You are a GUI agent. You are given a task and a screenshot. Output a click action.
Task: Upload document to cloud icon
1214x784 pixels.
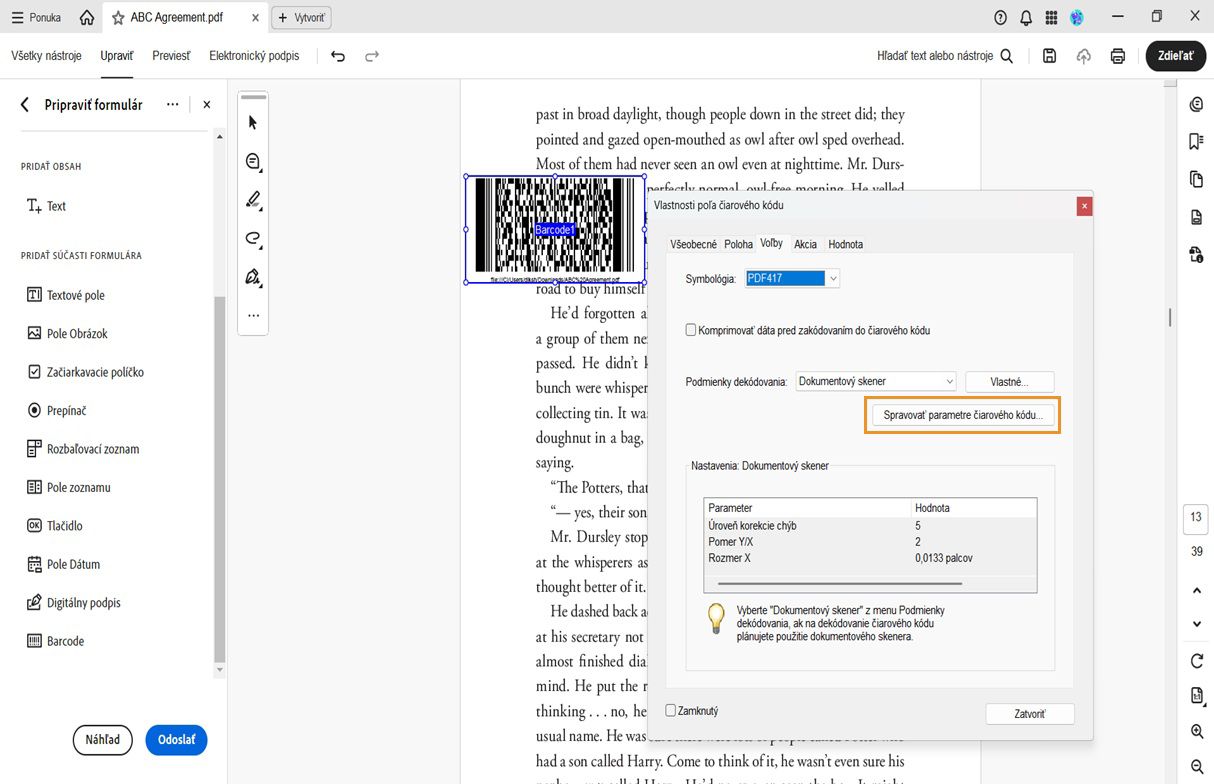tap(1083, 56)
